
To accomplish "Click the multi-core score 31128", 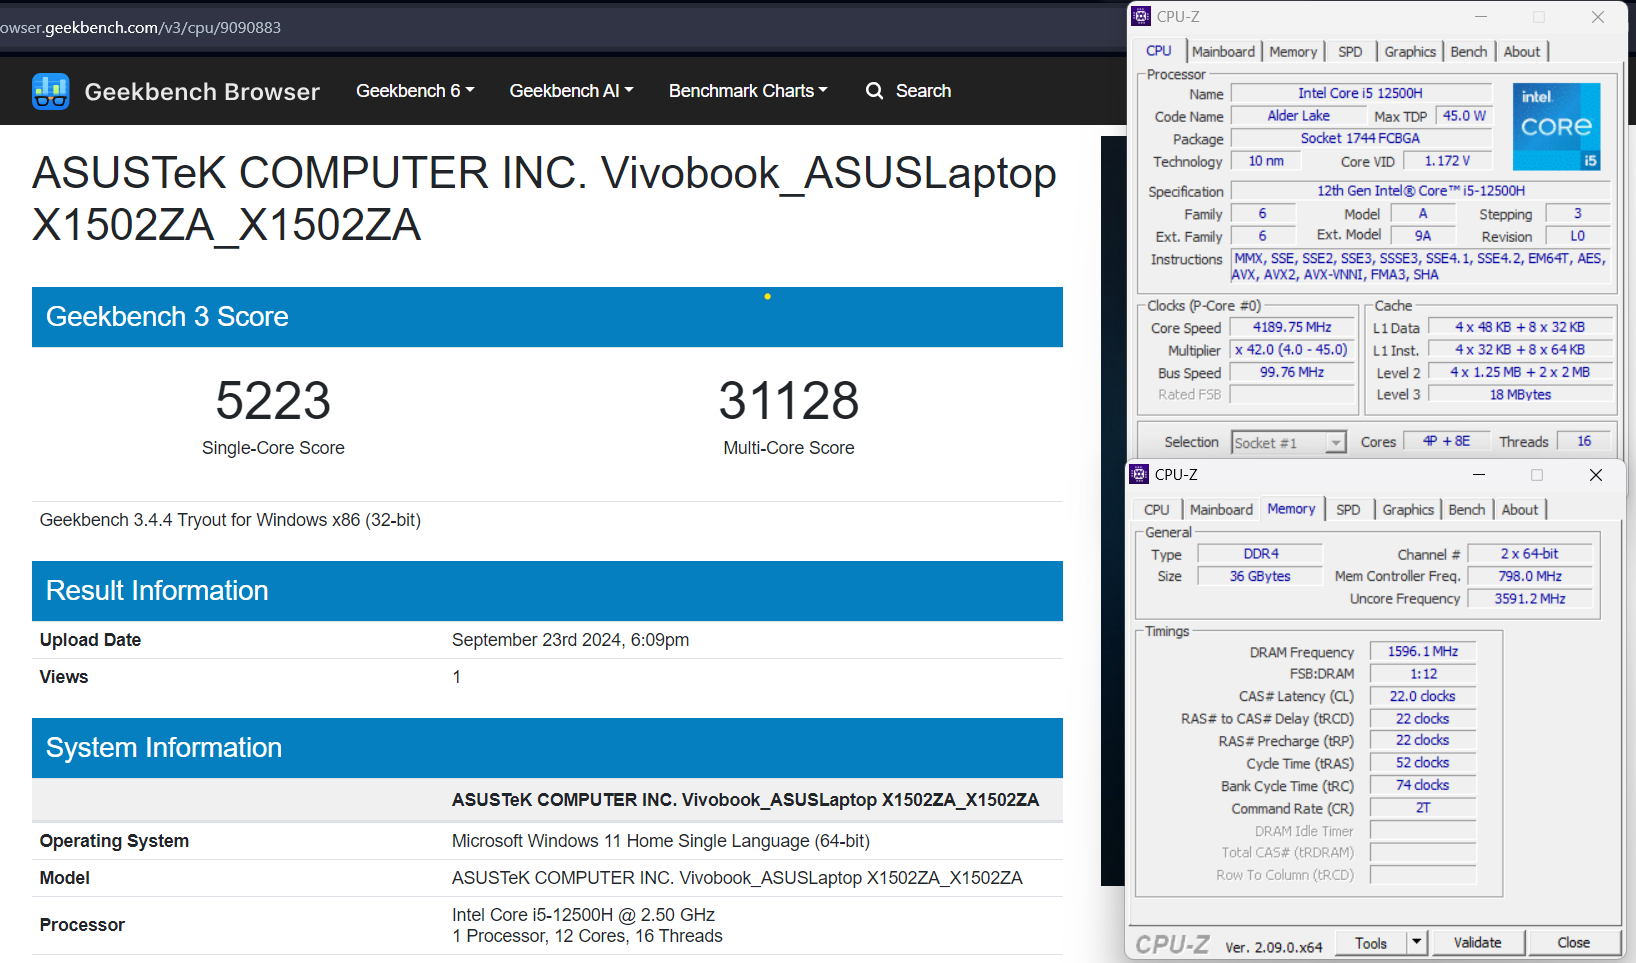I will 789,401.
